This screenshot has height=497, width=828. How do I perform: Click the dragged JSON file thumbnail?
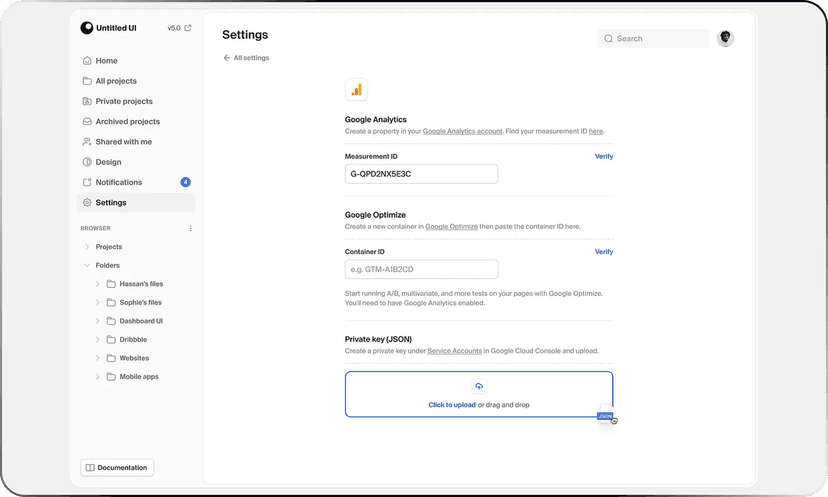click(606, 413)
